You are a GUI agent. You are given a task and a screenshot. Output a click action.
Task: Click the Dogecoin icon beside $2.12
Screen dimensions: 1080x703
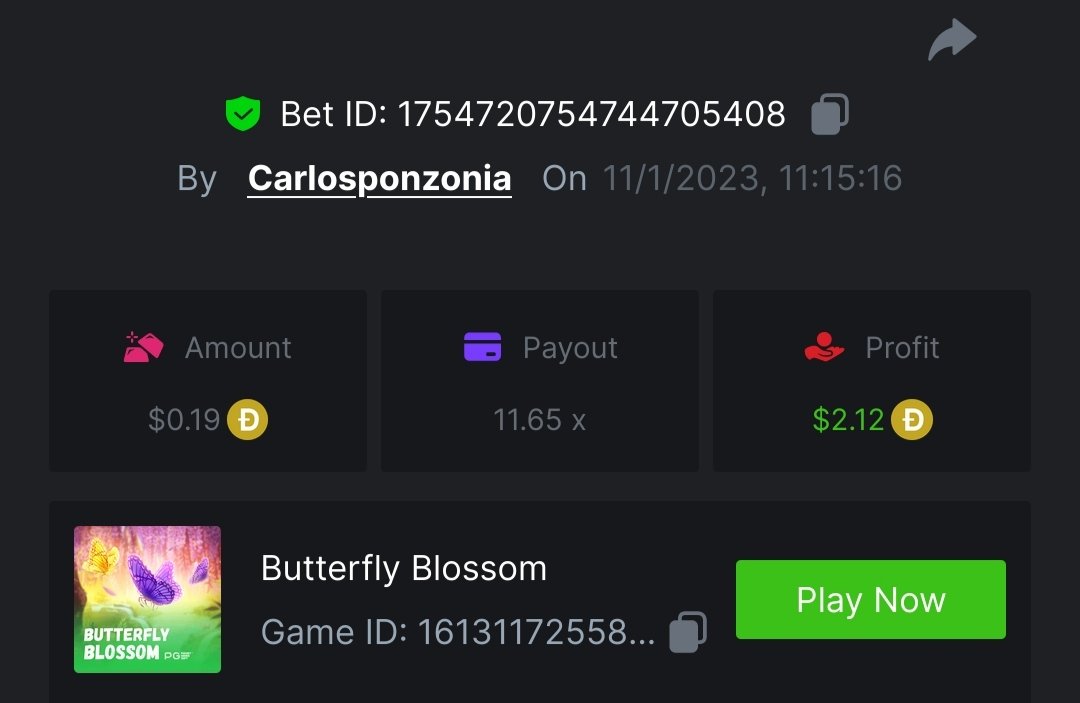click(911, 420)
